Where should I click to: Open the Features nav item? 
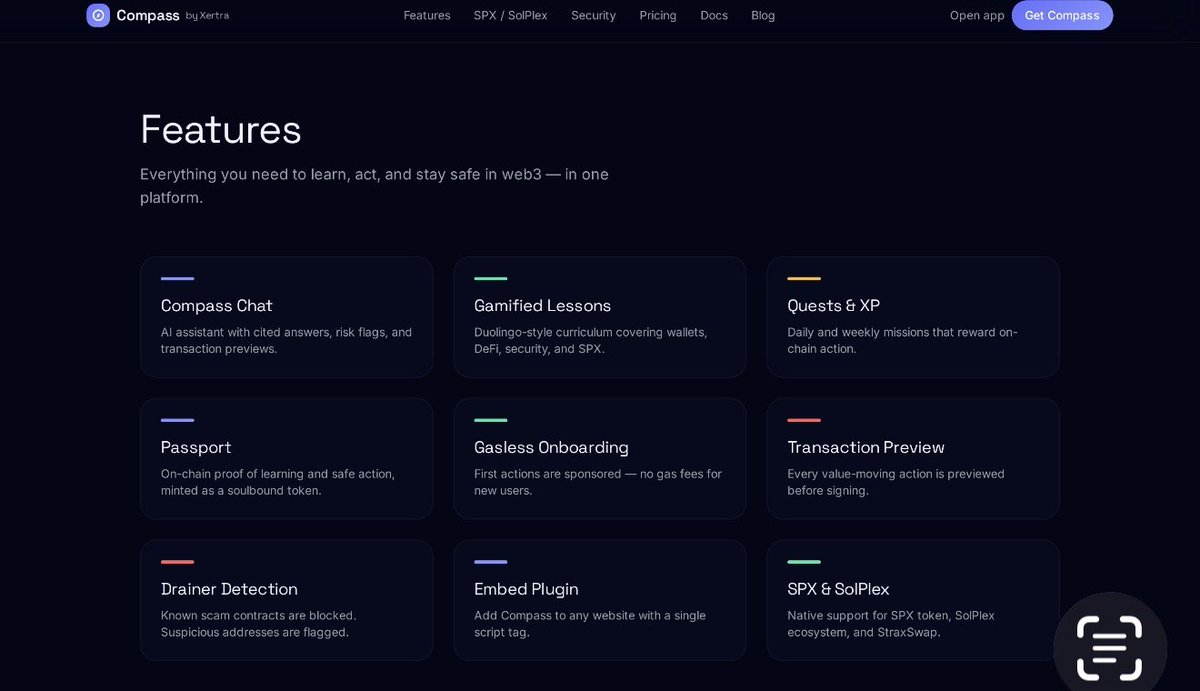click(x=427, y=15)
